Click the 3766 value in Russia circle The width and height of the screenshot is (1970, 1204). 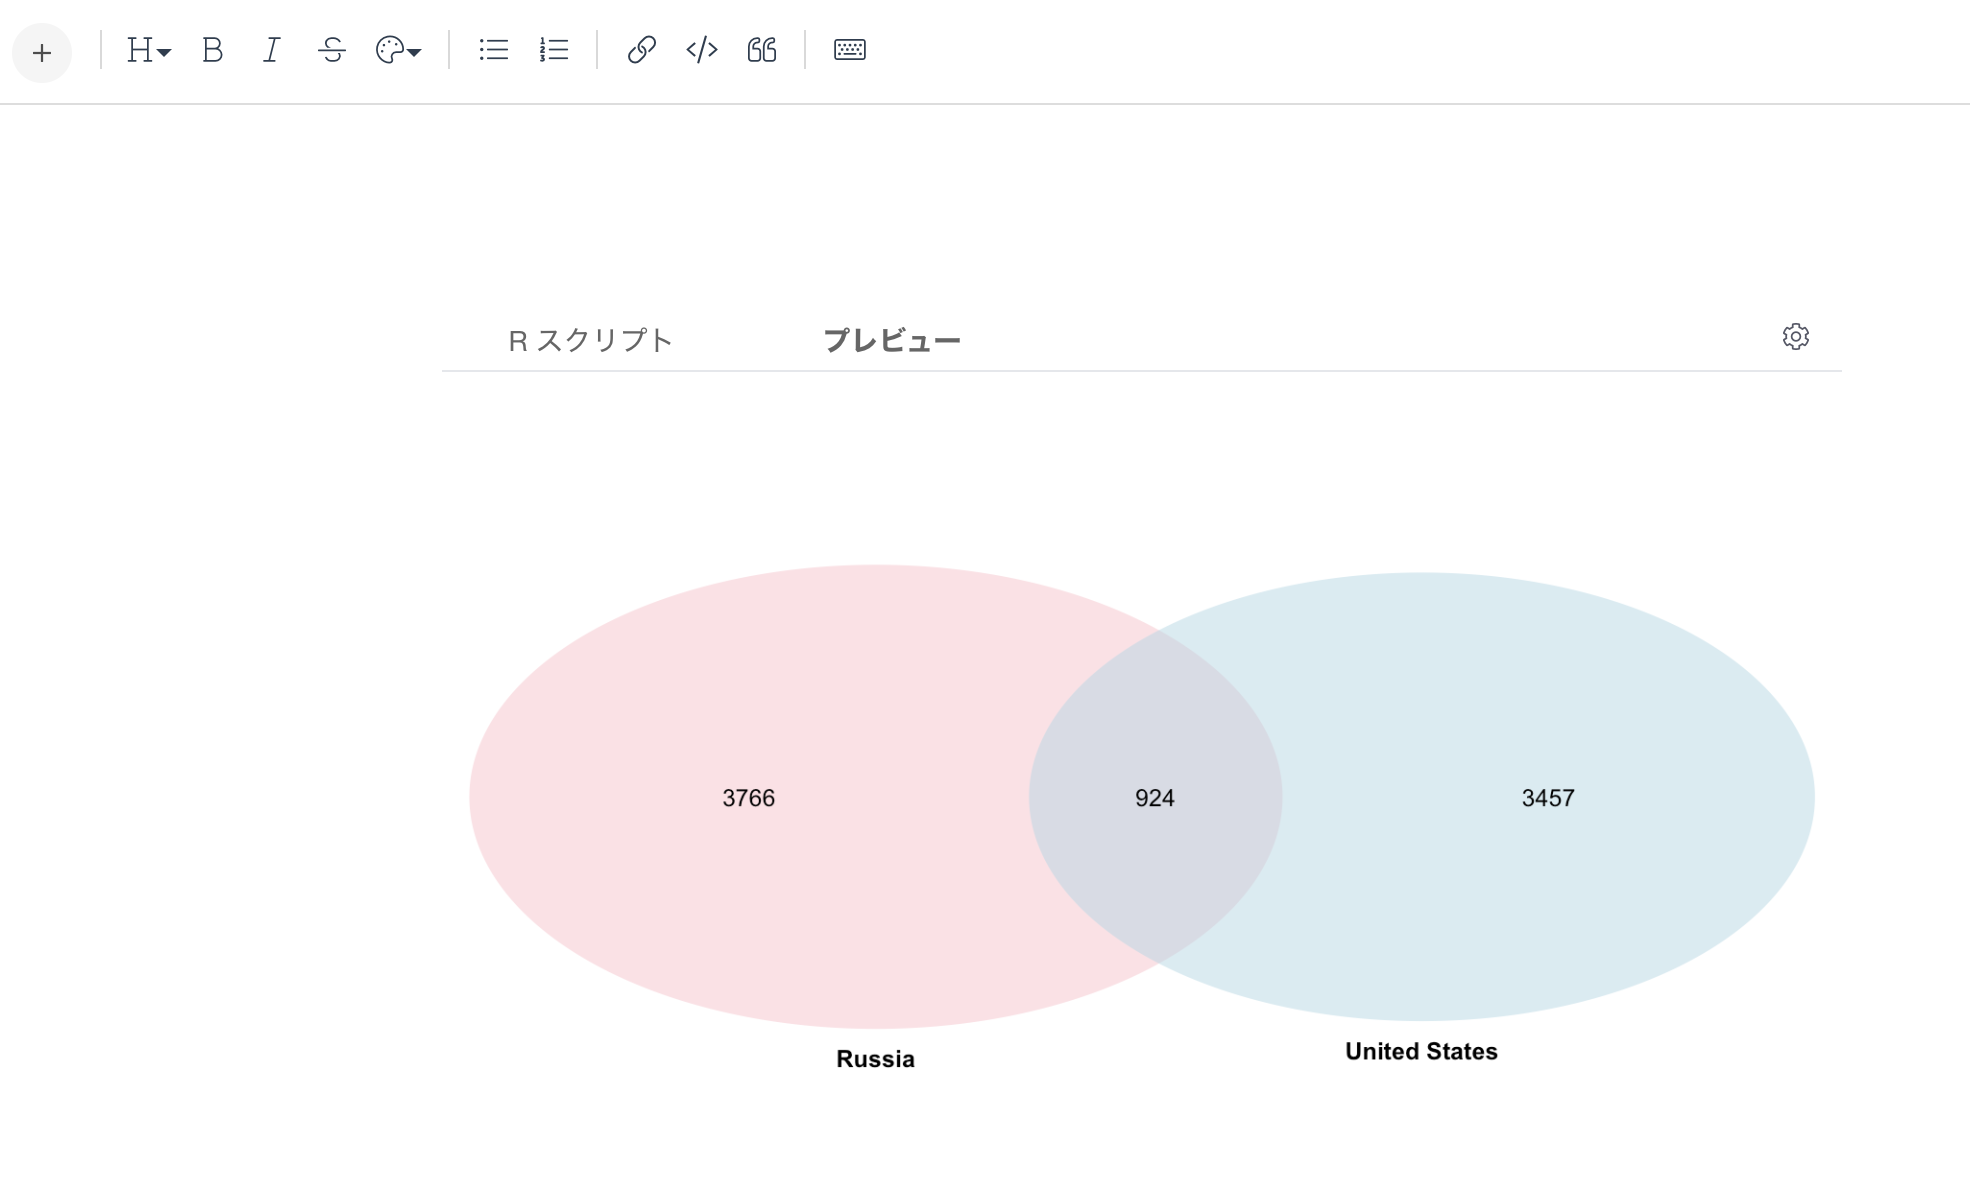tap(749, 798)
